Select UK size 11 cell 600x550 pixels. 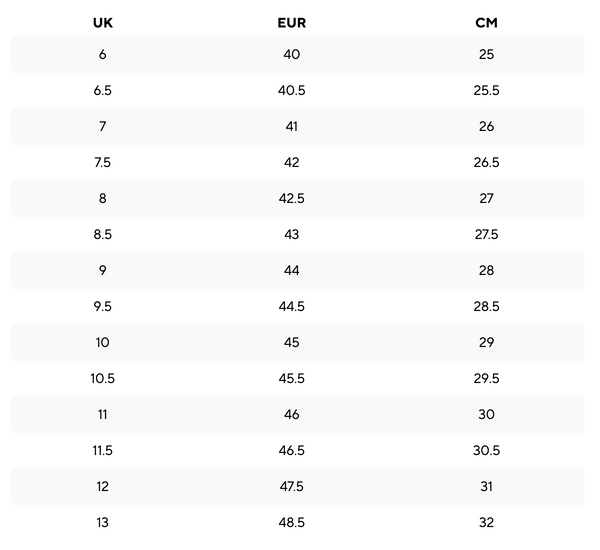[x=103, y=414]
